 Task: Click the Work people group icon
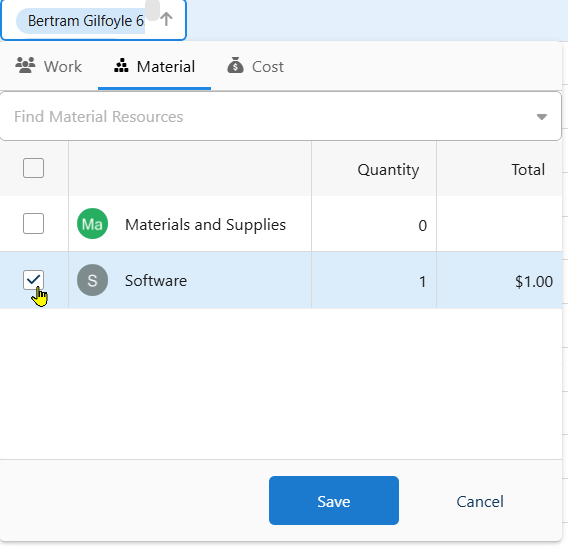pyautogui.click(x=25, y=66)
